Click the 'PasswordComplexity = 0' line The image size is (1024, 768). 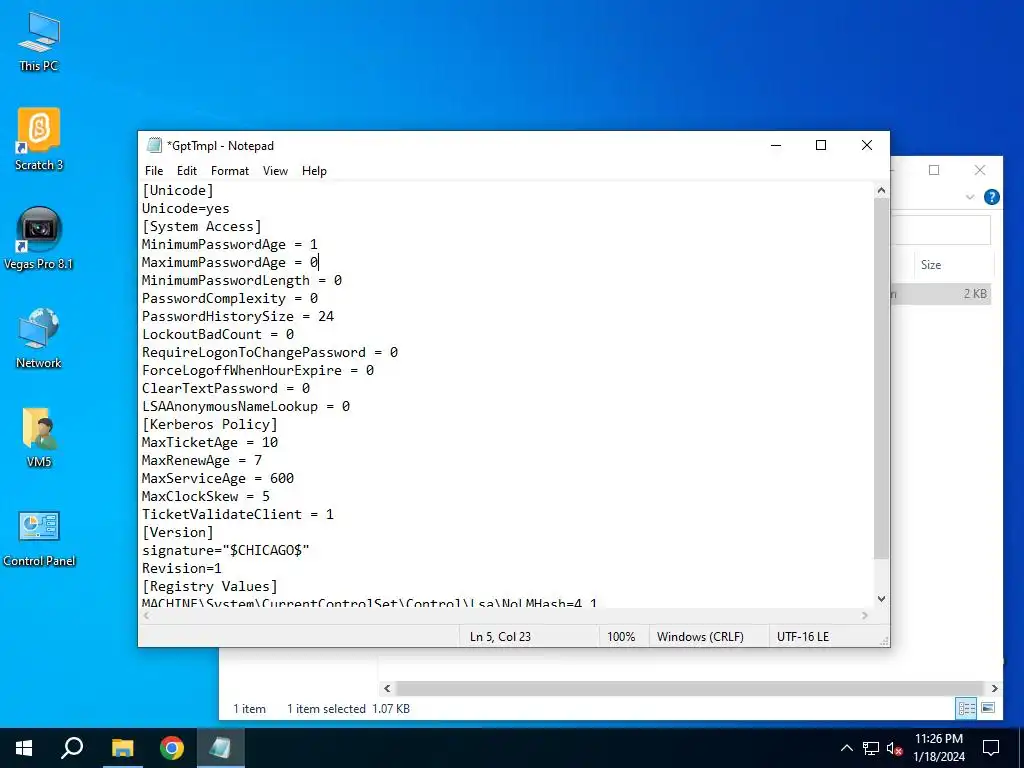click(230, 298)
